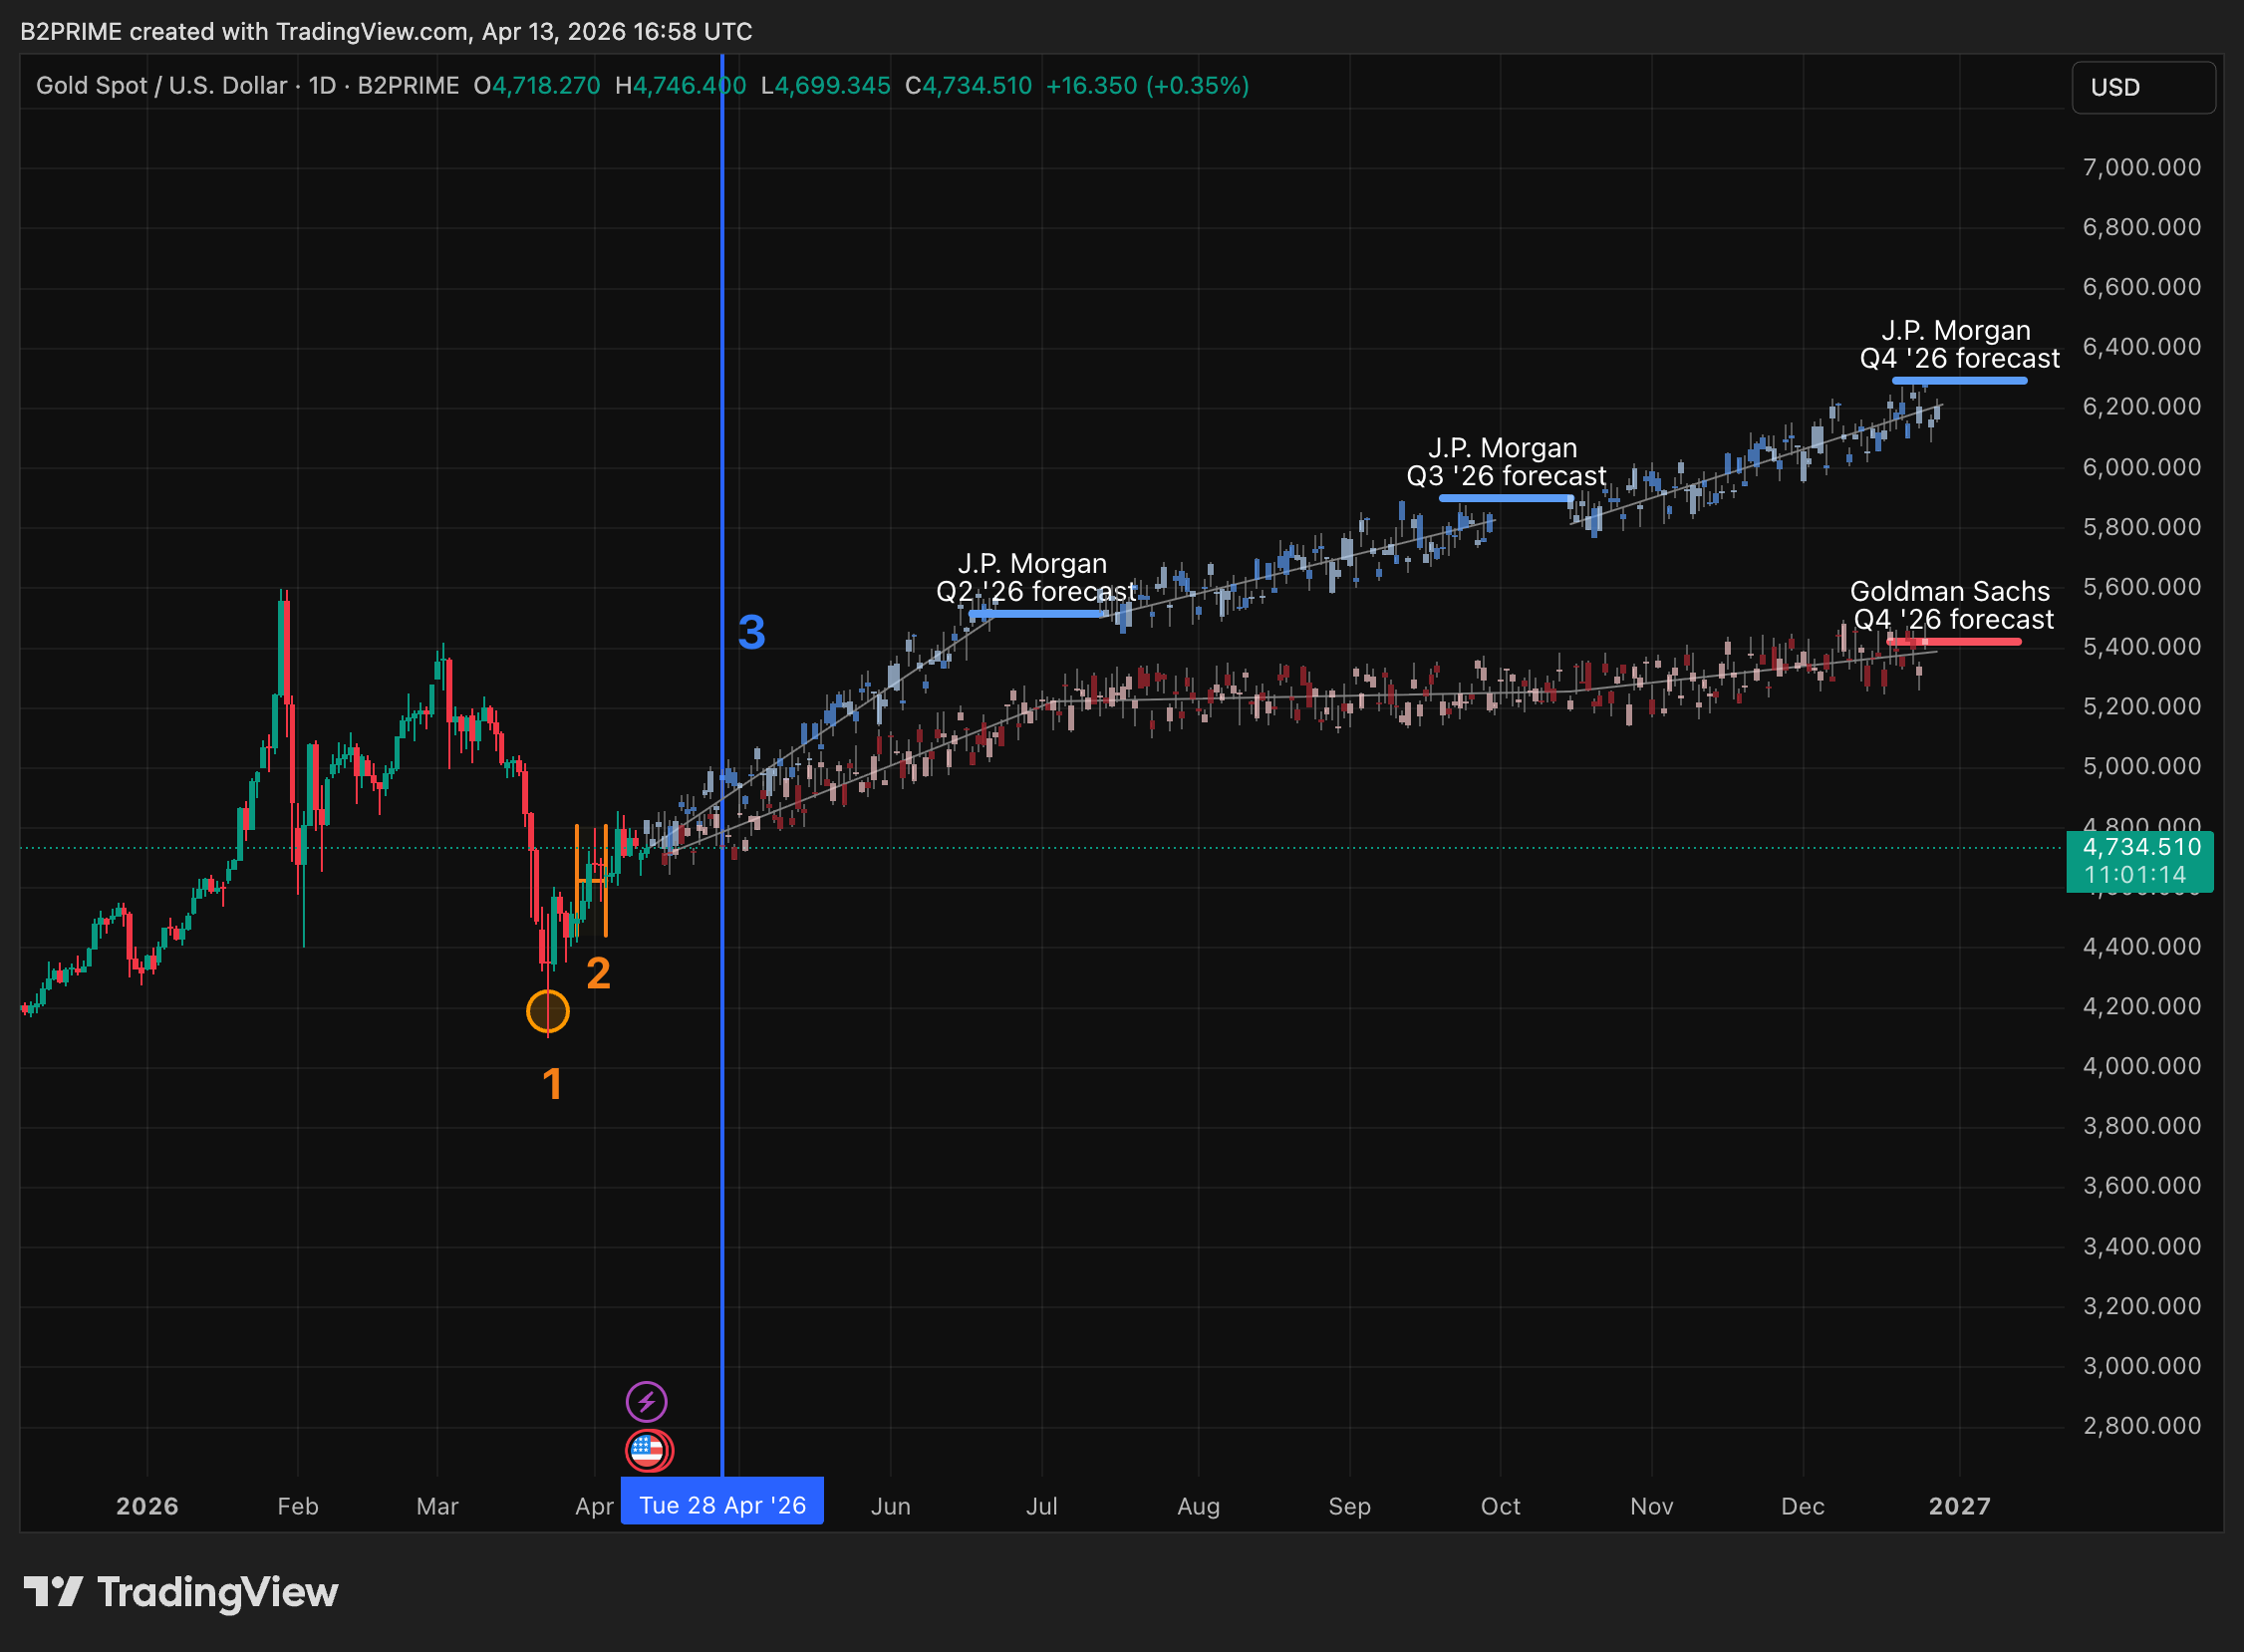Click the Aug label on time axis
This screenshot has height=1652, width=2244.
coord(1199,1506)
